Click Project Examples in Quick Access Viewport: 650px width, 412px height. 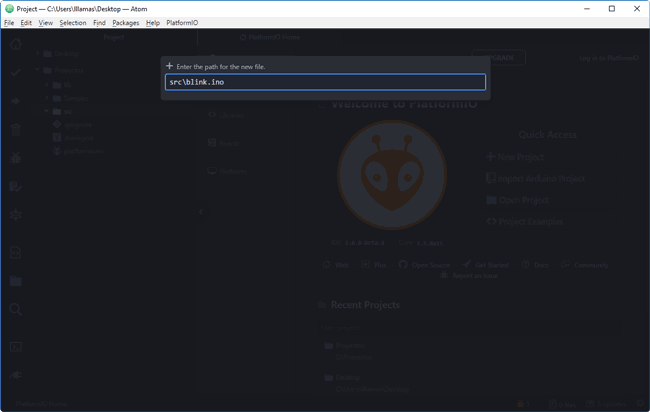point(524,221)
